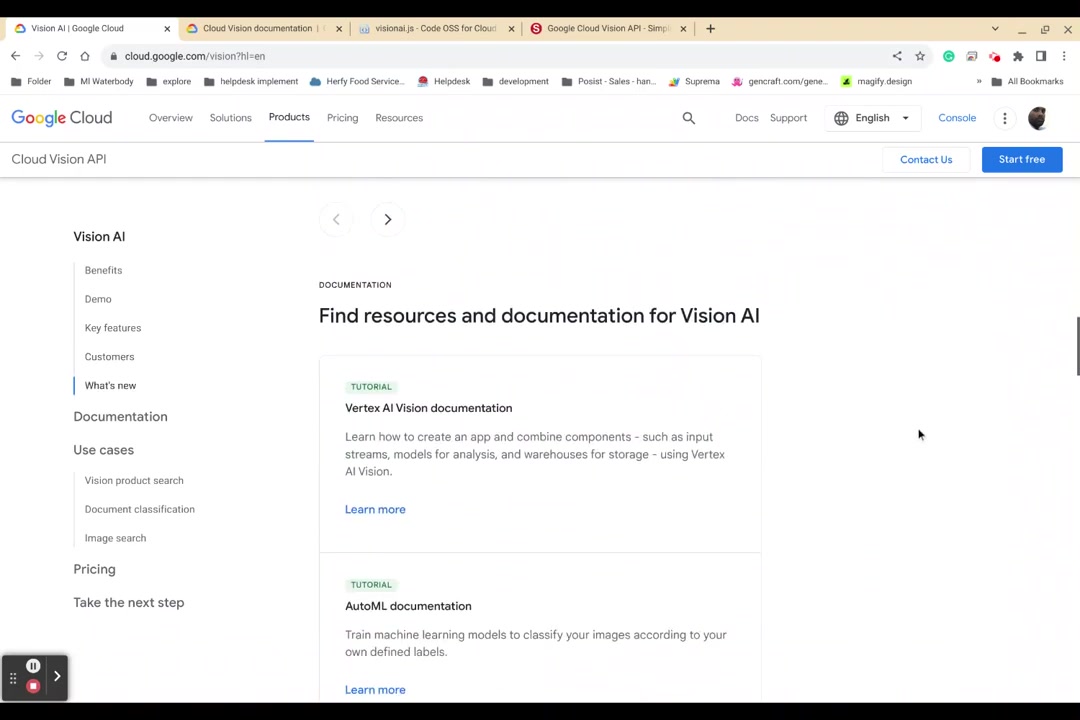Toggle the What's new sidebar section
The width and height of the screenshot is (1080, 720).
coord(110,385)
